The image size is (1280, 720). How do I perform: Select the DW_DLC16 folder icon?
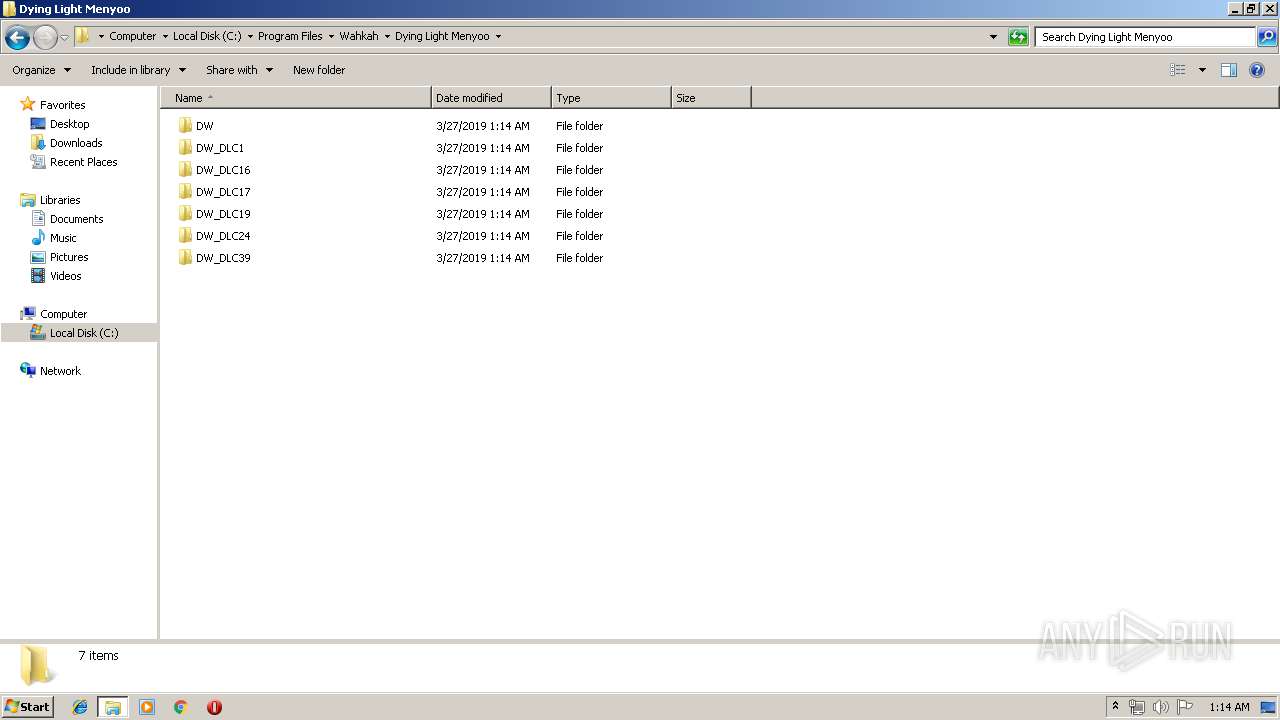tap(185, 170)
